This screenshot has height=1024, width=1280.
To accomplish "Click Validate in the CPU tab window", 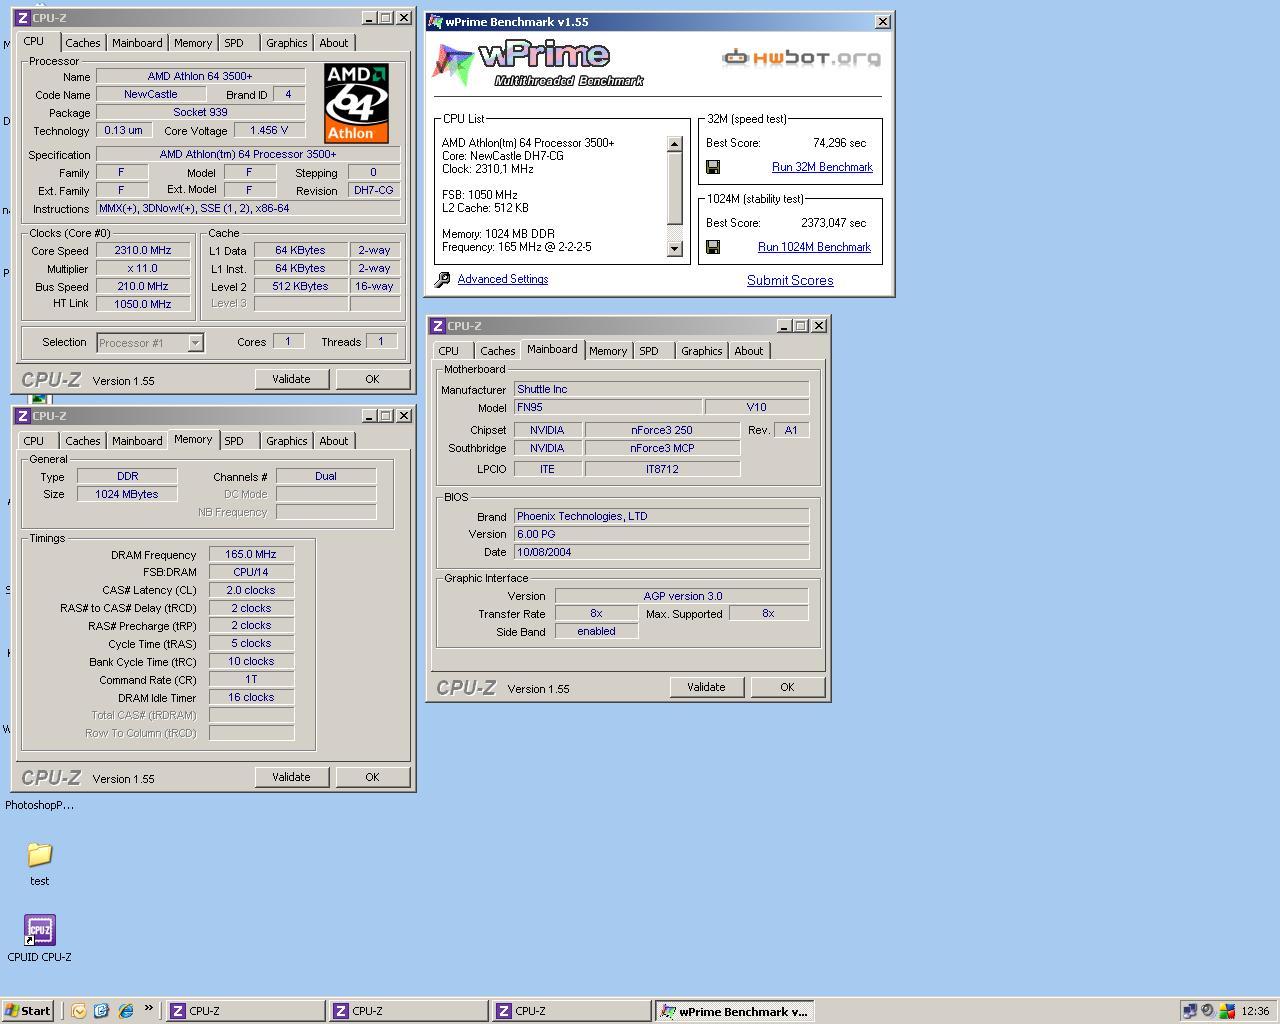I will point(291,379).
